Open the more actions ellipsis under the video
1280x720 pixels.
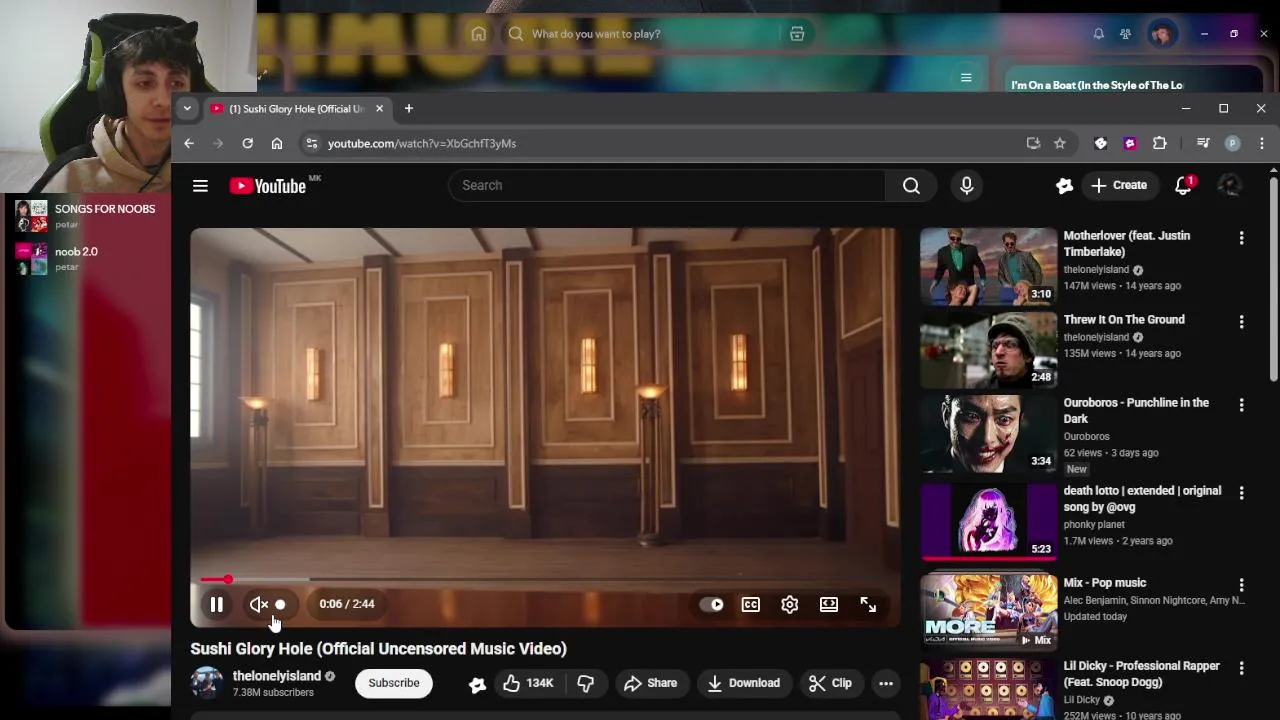886,683
